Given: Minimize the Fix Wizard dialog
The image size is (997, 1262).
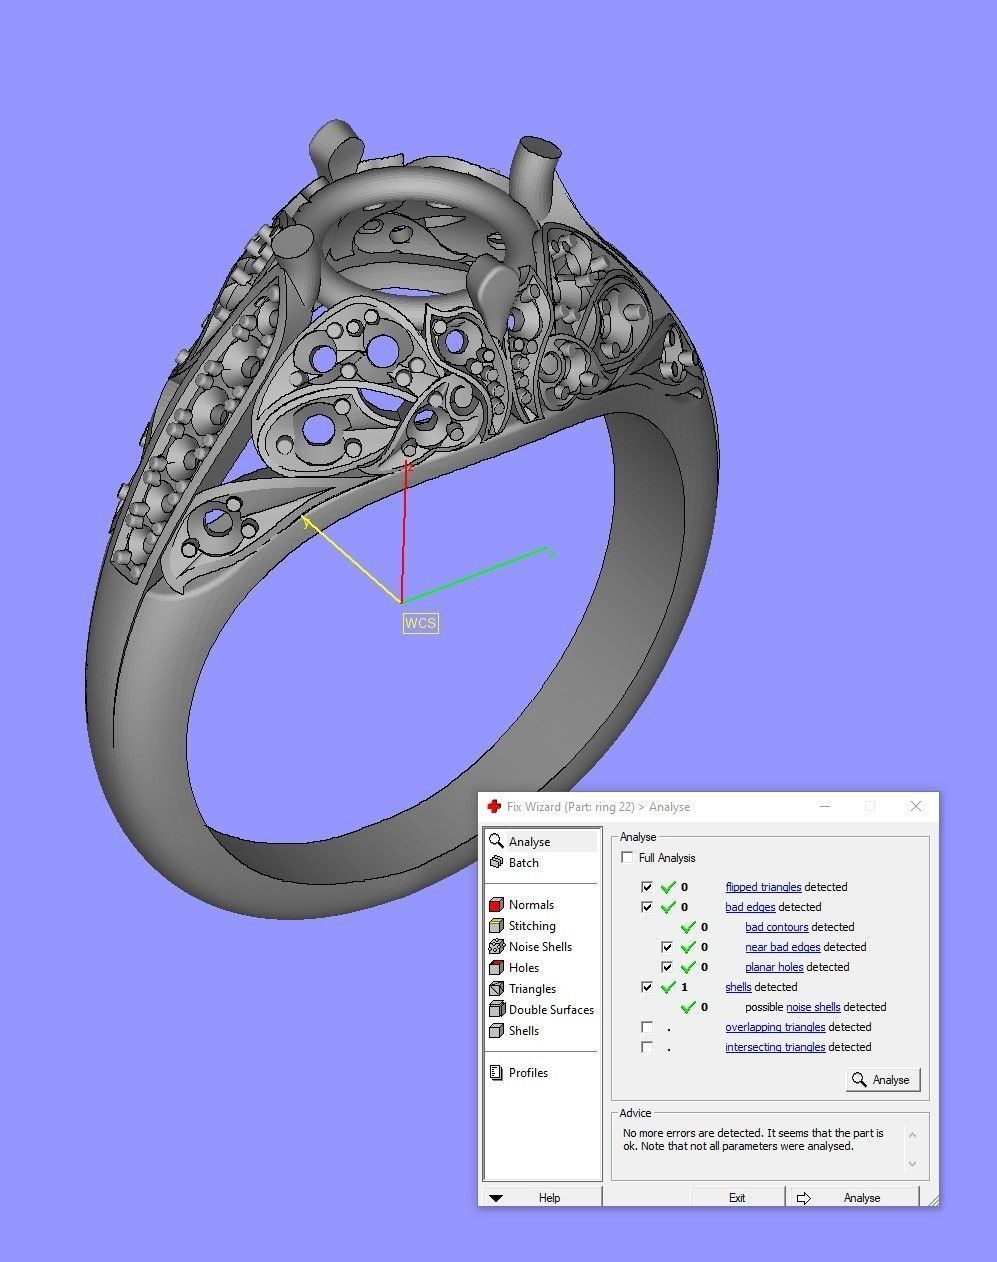Looking at the screenshot, I should coord(826,807).
